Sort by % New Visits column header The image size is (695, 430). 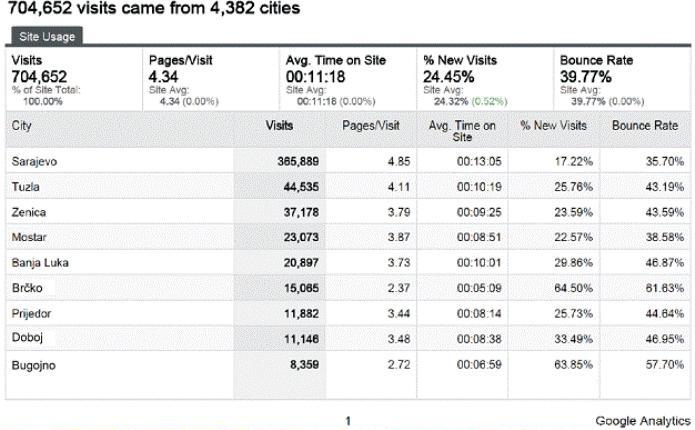coord(553,126)
